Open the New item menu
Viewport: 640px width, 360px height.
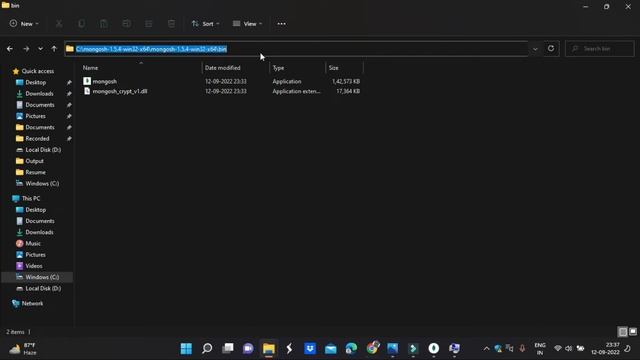pos(24,24)
